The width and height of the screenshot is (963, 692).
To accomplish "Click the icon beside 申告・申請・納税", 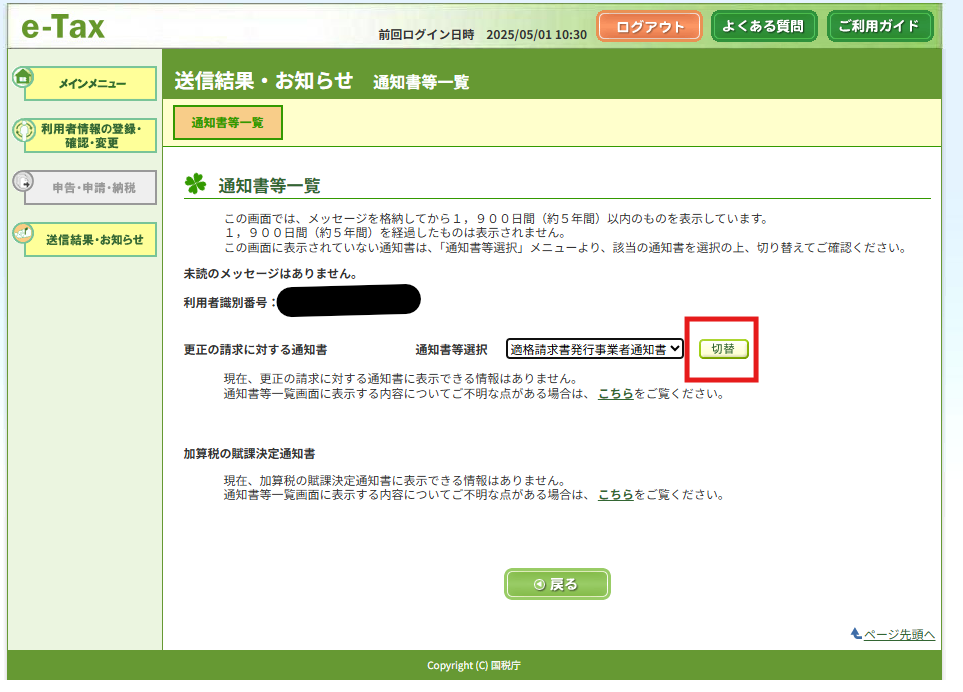I will pyautogui.click(x=23, y=182).
